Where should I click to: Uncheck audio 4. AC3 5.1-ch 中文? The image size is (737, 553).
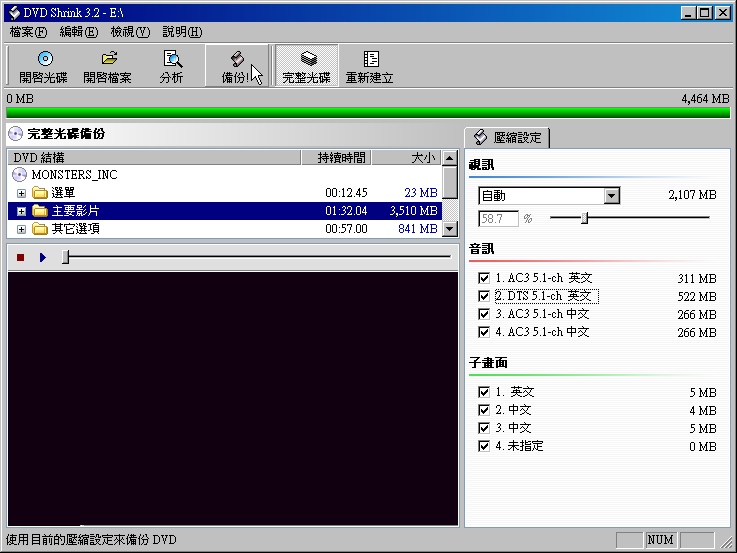pos(484,332)
